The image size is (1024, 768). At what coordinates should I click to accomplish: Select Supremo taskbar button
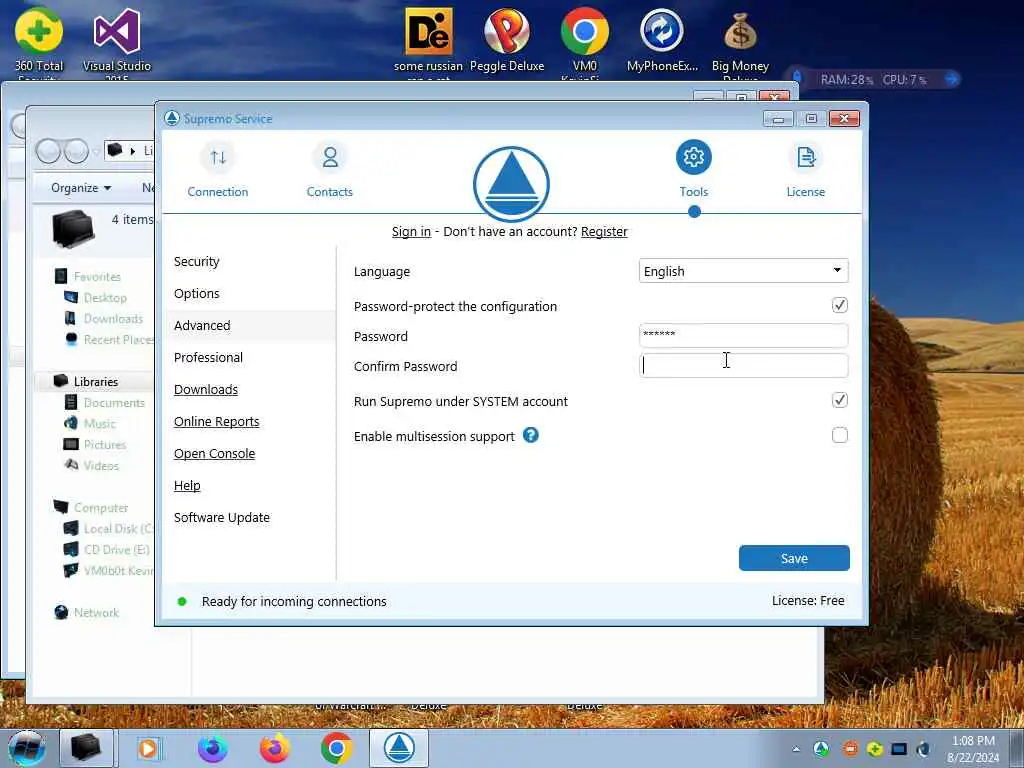click(399, 748)
